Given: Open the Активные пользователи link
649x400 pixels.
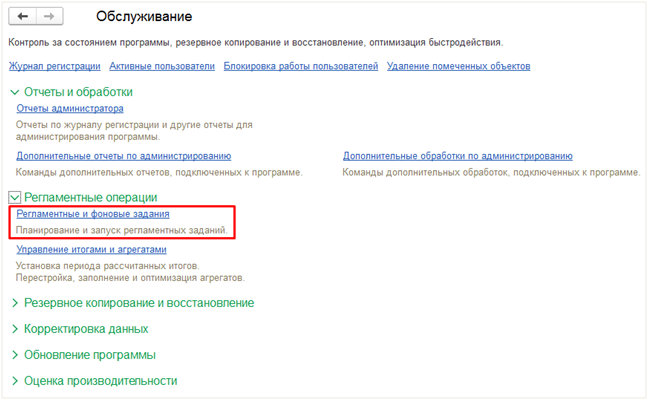Looking at the screenshot, I should pyautogui.click(x=162, y=66).
